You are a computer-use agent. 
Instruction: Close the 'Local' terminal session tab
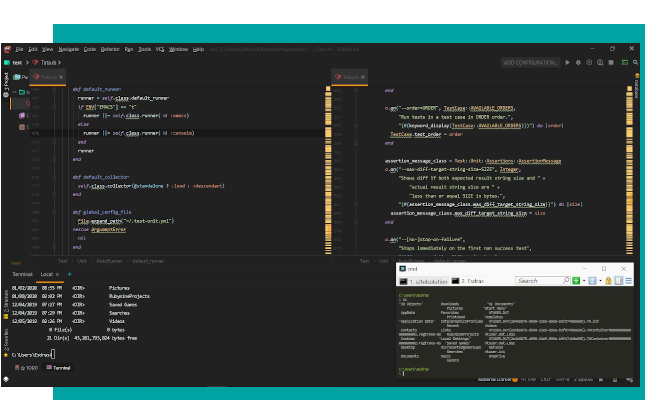[58, 274]
